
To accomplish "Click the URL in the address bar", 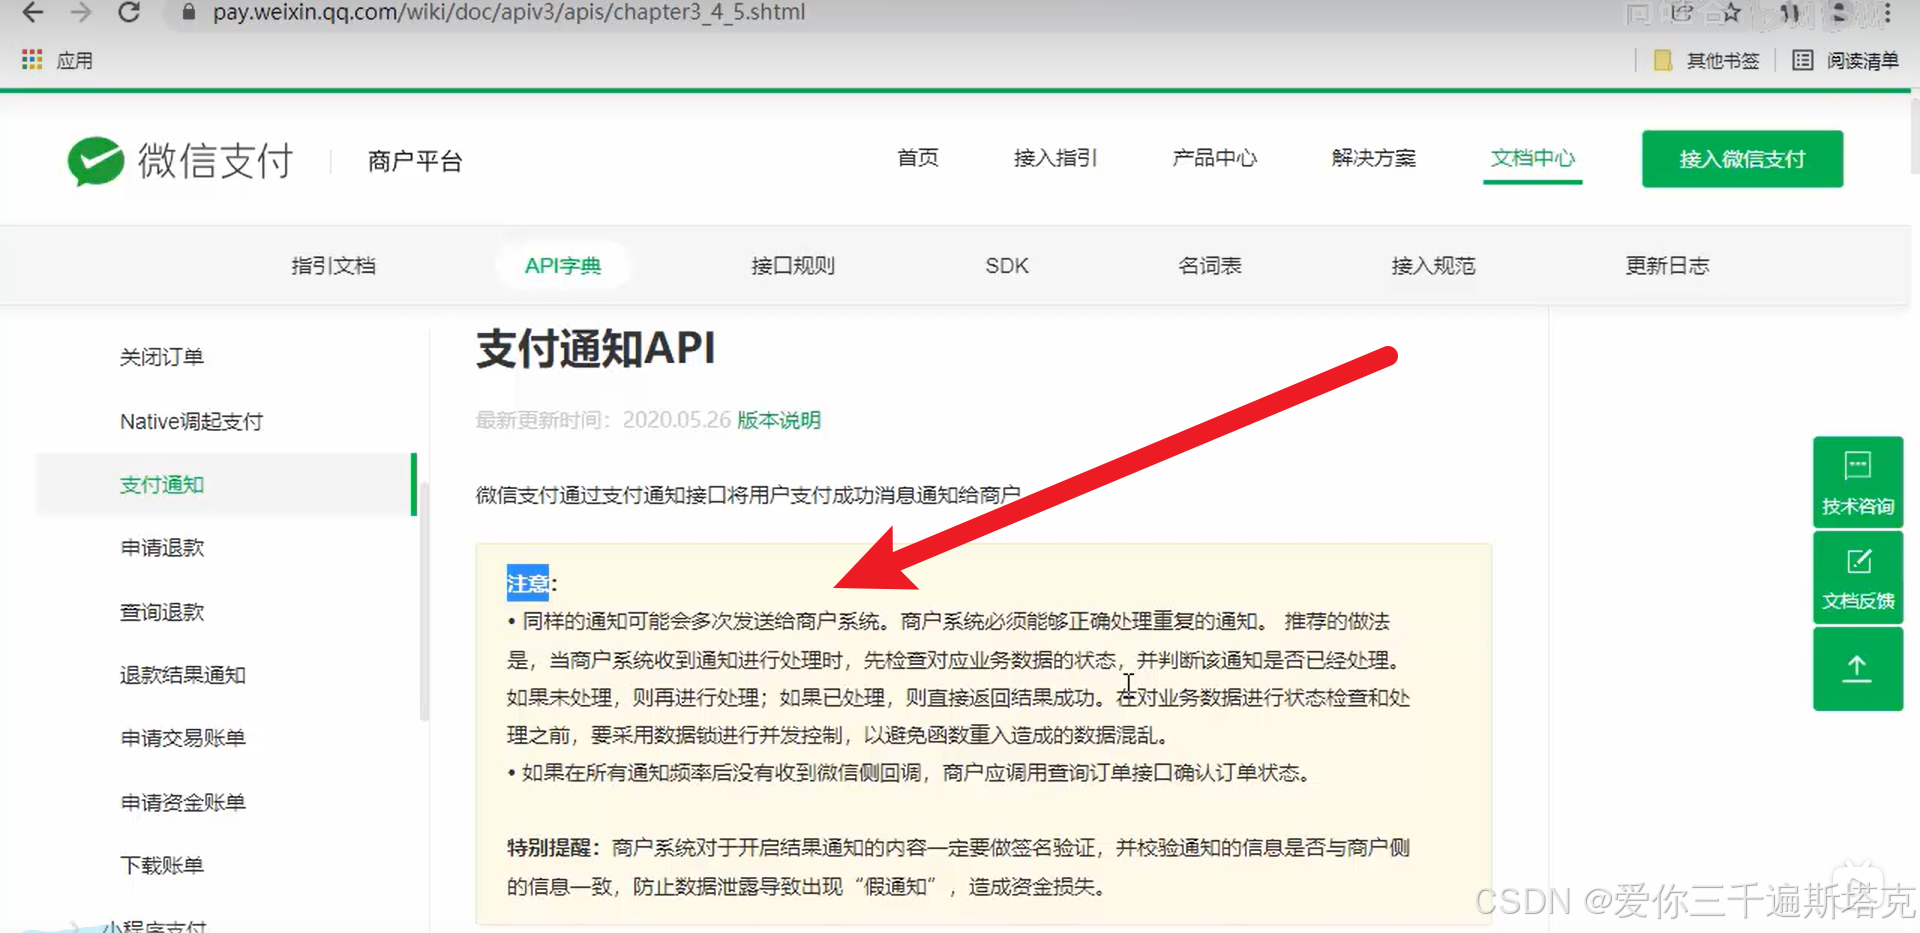I will coord(508,13).
